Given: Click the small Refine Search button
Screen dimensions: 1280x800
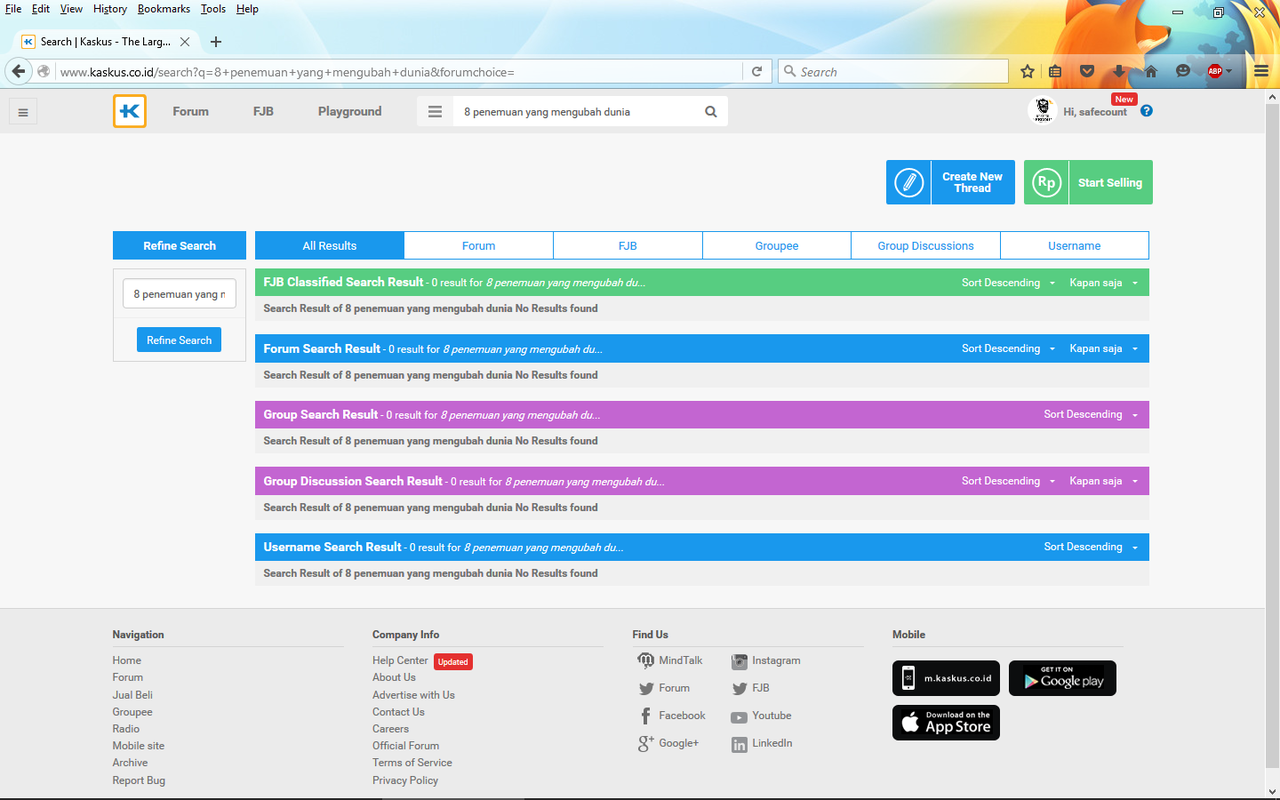Looking at the screenshot, I should [x=179, y=340].
